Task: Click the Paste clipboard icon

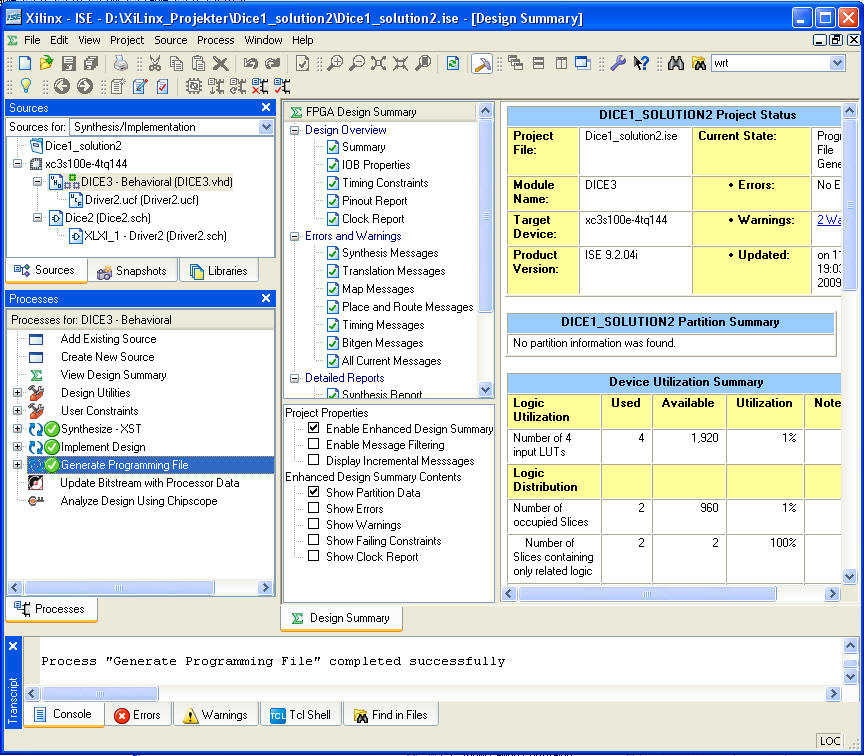Action: click(x=198, y=63)
